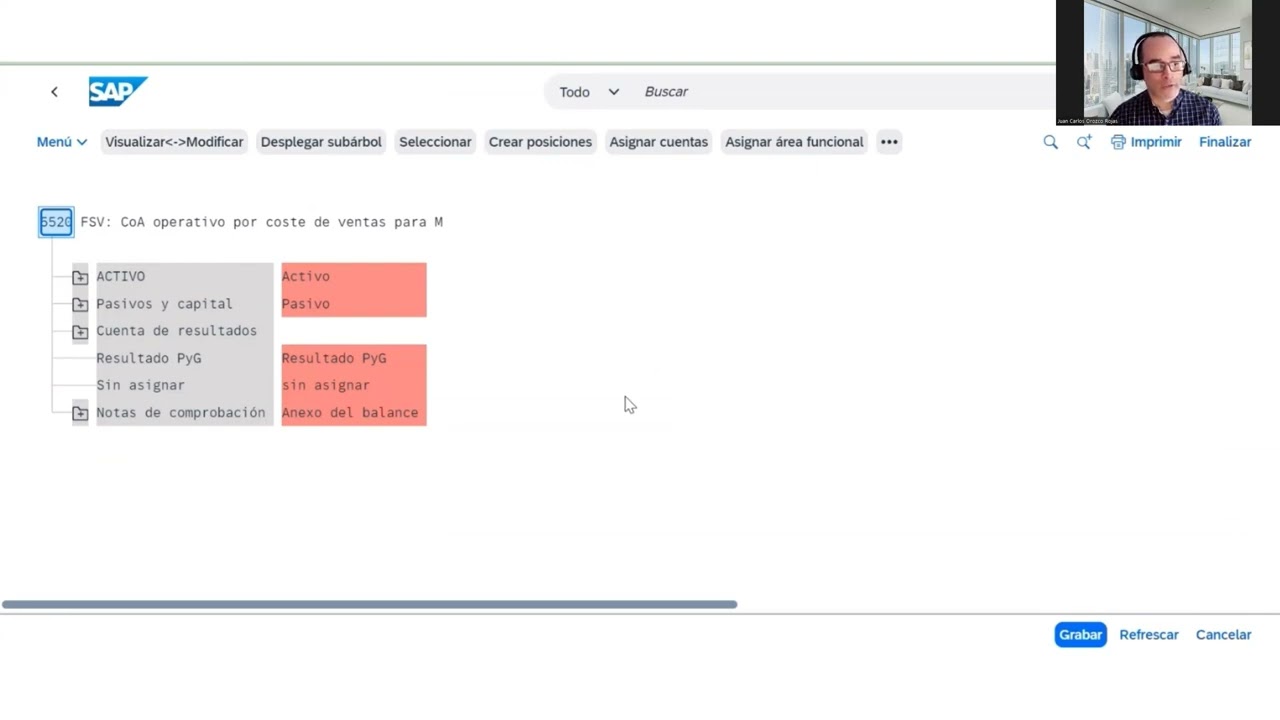Toggle Visualizar<->Modificar mode
This screenshot has width=1280, height=720.
(174, 142)
